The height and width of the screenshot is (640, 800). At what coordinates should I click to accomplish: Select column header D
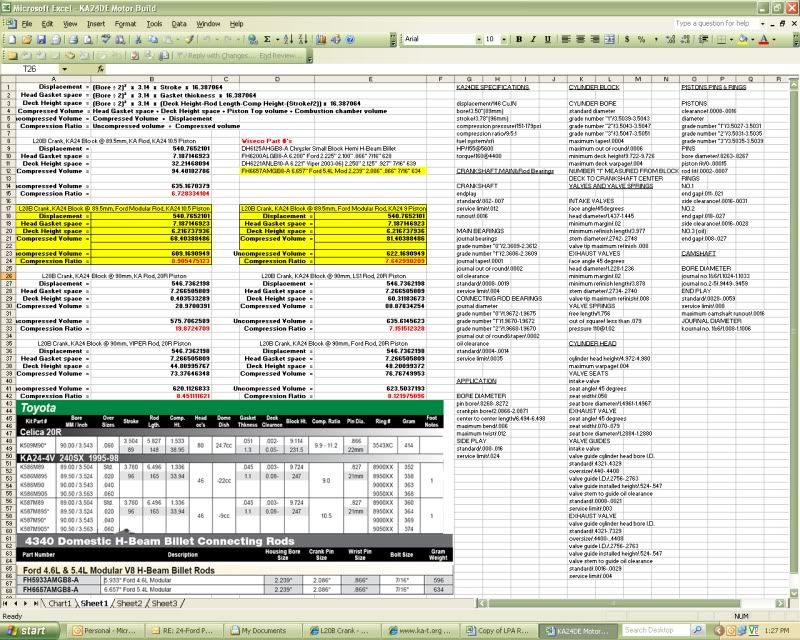click(277, 79)
